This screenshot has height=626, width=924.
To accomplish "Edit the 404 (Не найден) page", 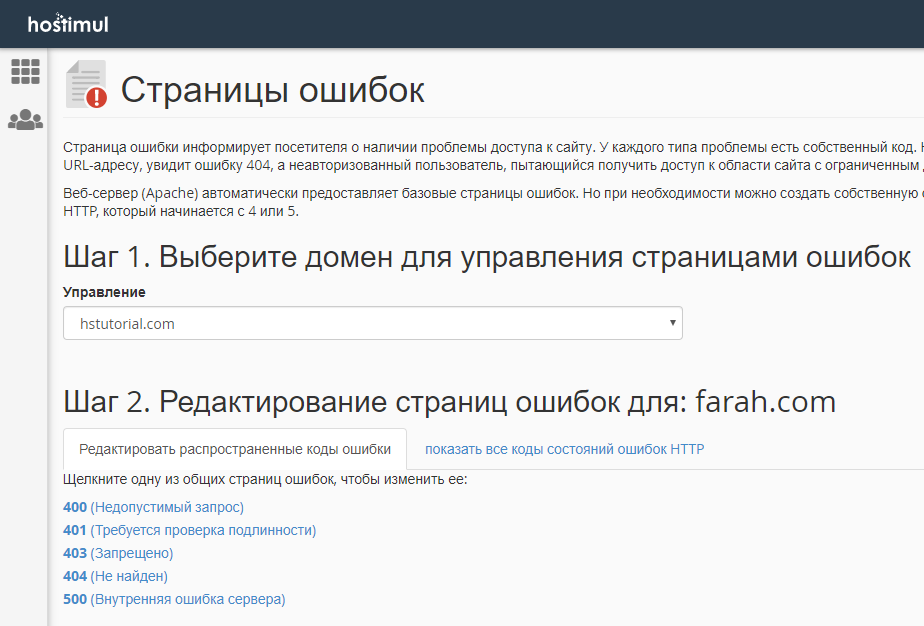I will (x=115, y=576).
